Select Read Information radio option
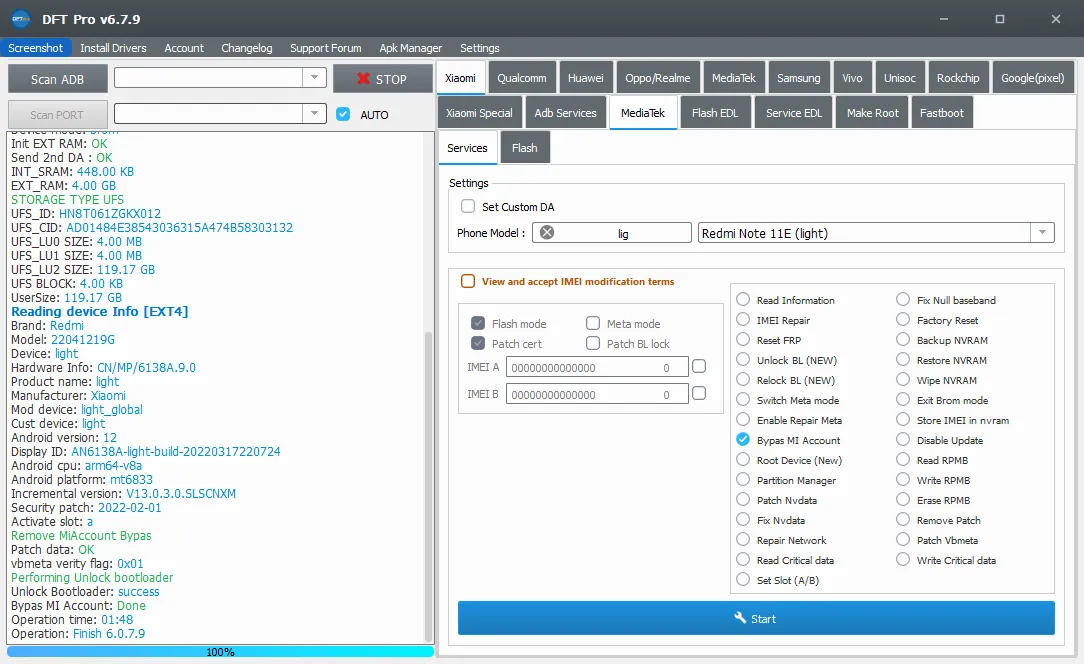 coord(743,300)
